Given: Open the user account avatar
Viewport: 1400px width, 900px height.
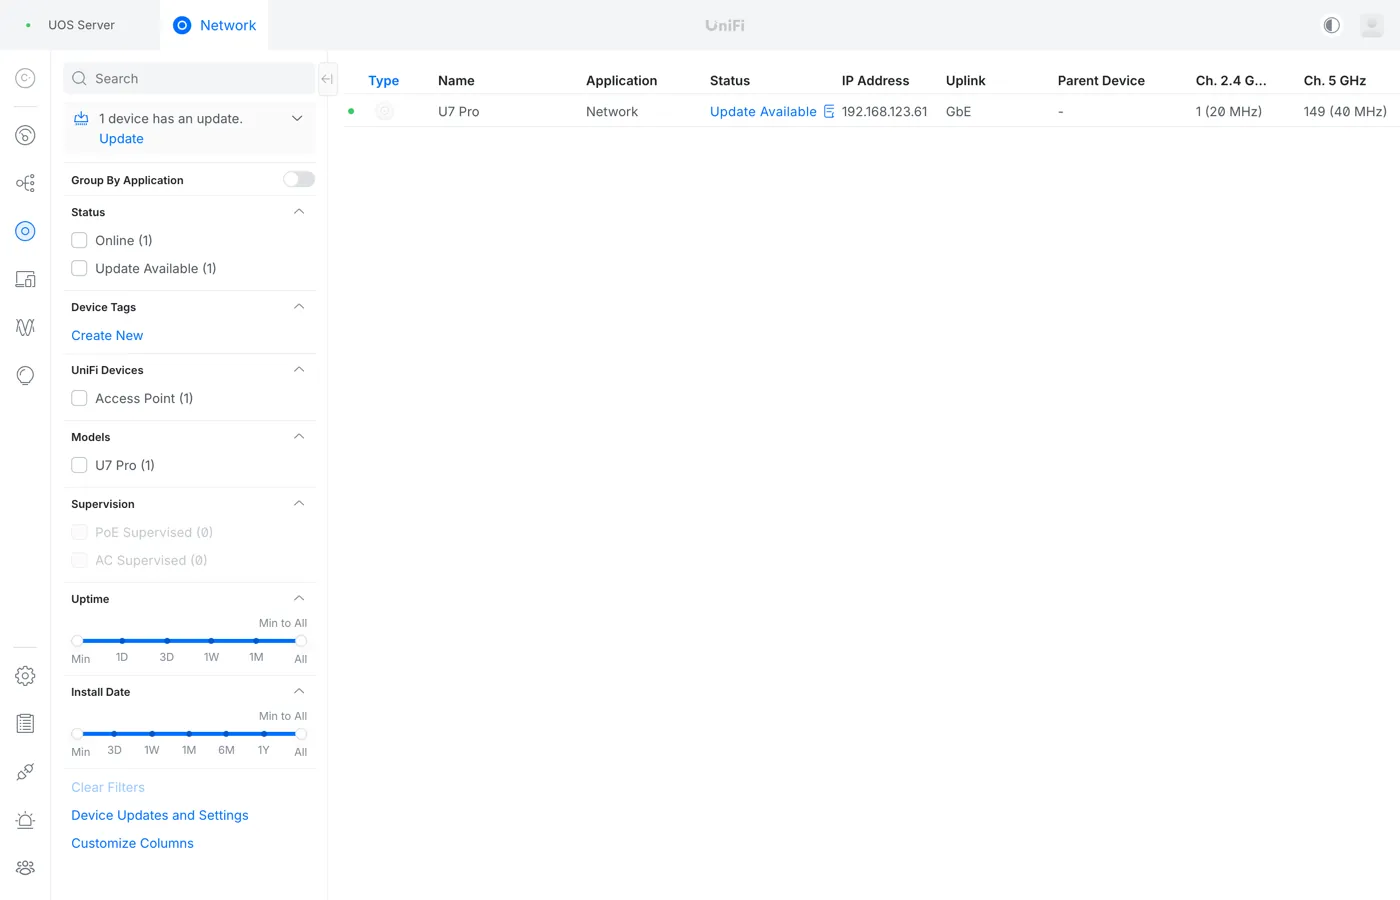Looking at the screenshot, I should pyautogui.click(x=1372, y=25).
